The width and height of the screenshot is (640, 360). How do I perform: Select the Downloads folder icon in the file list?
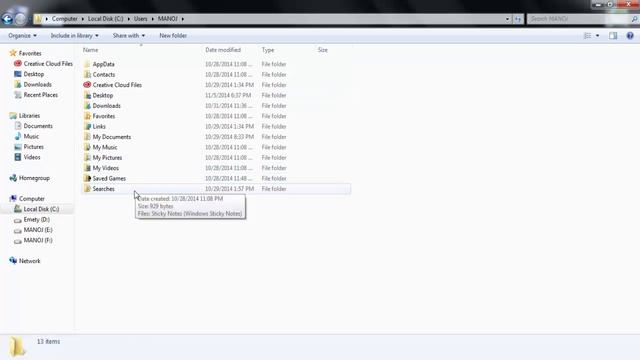click(87, 106)
